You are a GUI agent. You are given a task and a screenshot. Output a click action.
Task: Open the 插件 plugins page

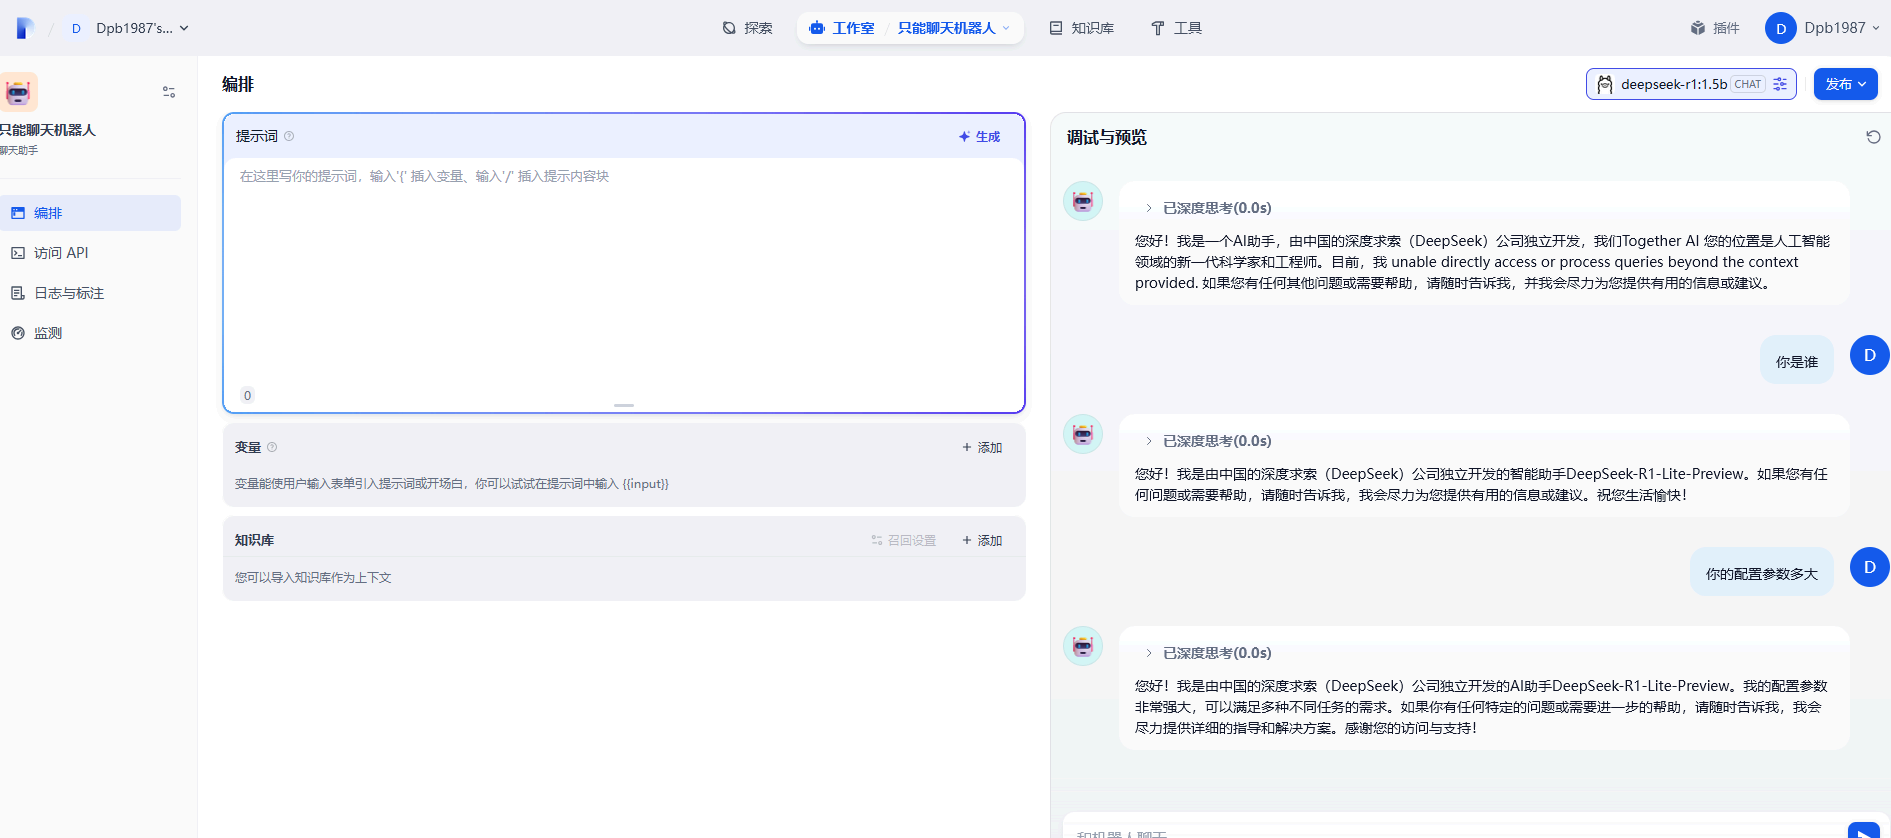click(1715, 28)
